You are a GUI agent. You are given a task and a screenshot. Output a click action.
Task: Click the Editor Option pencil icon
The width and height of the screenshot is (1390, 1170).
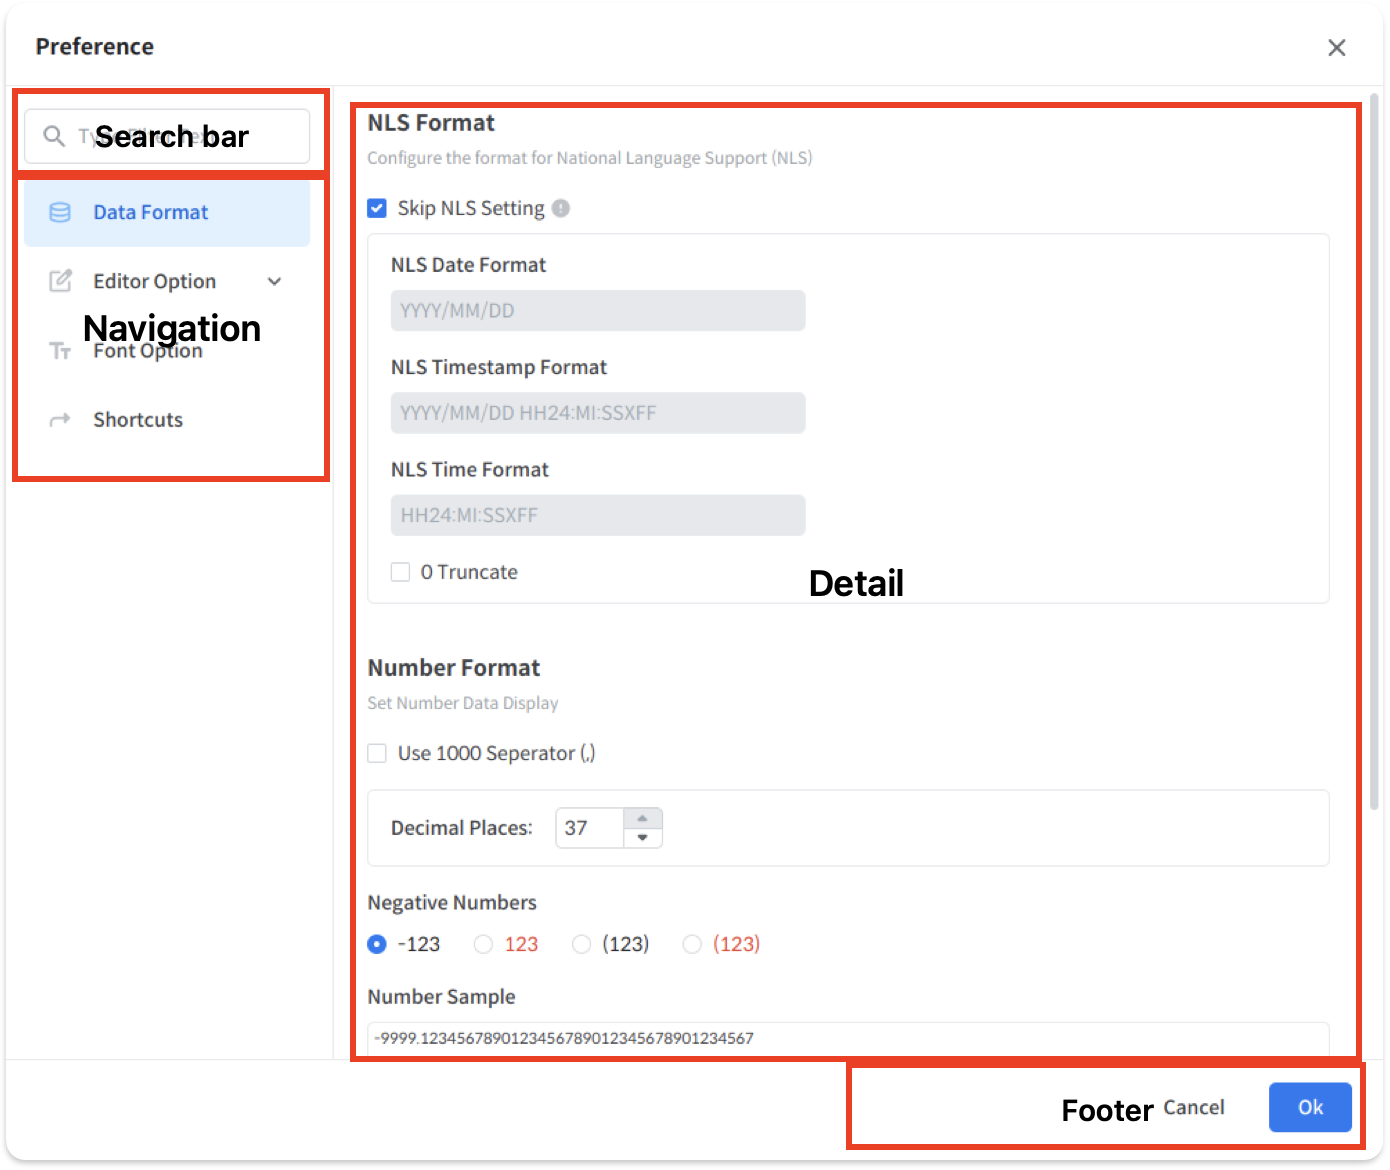click(x=60, y=281)
